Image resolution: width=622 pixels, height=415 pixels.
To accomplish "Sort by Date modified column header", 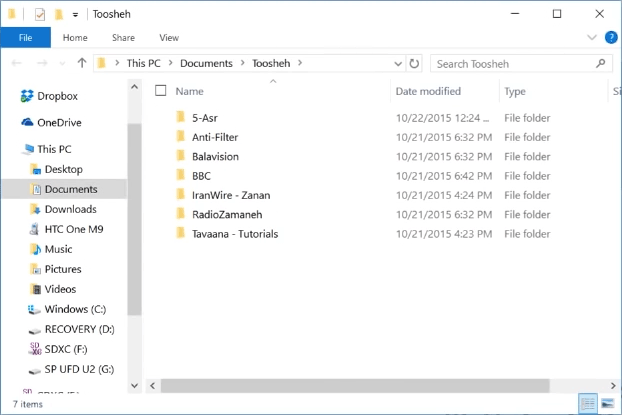I will pos(428,91).
